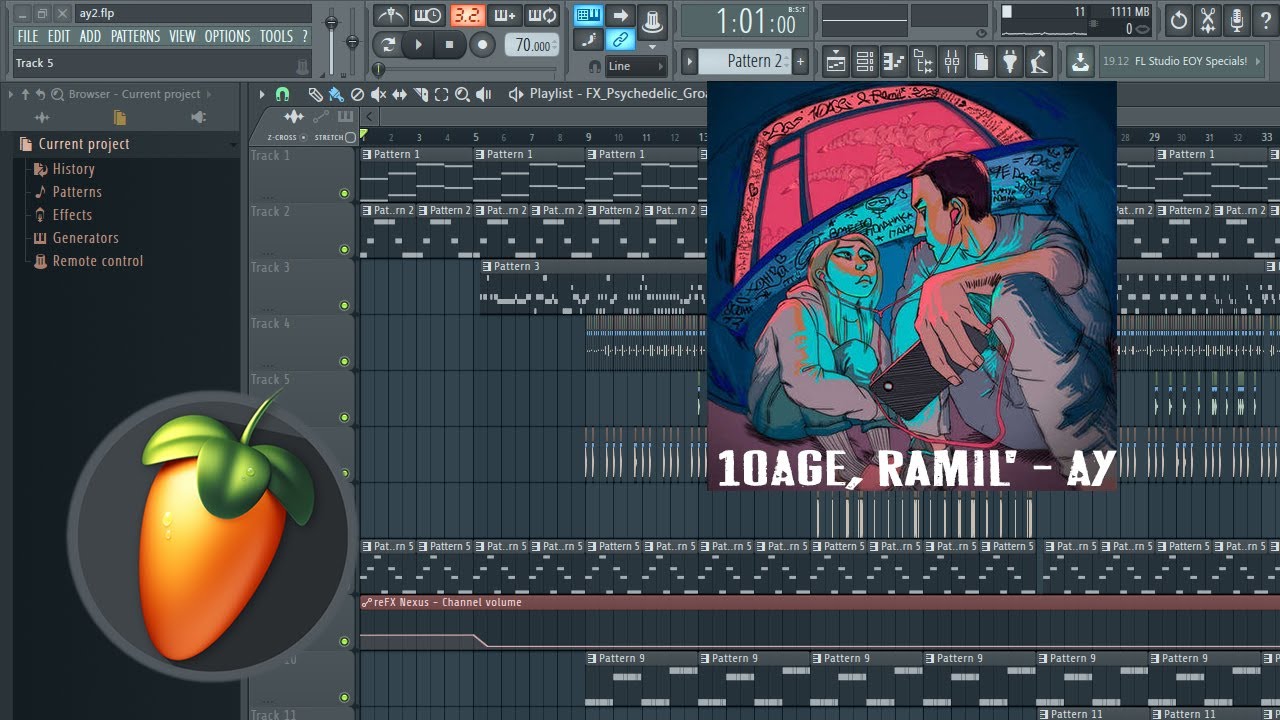Open the Playlist view from toolbar
This screenshot has width=1280, height=720.
836,62
